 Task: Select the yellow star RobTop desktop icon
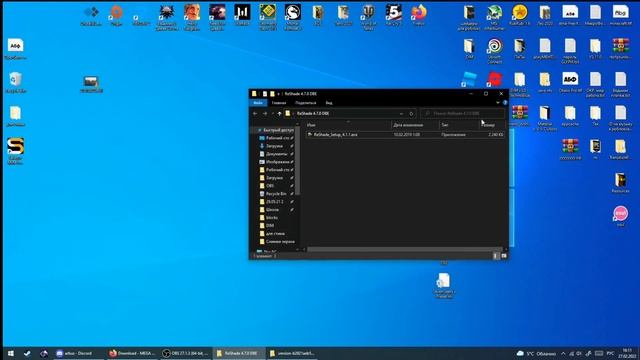click(x=520, y=15)
